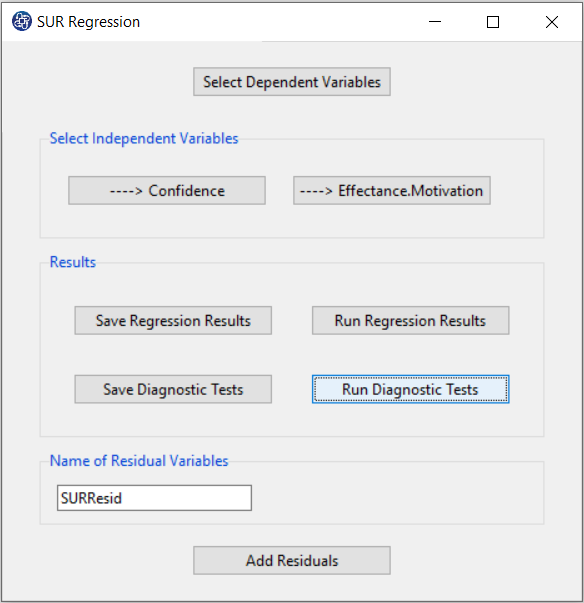Click the Add Residuals button
584x603 pixels.
[x=292, y=561]
